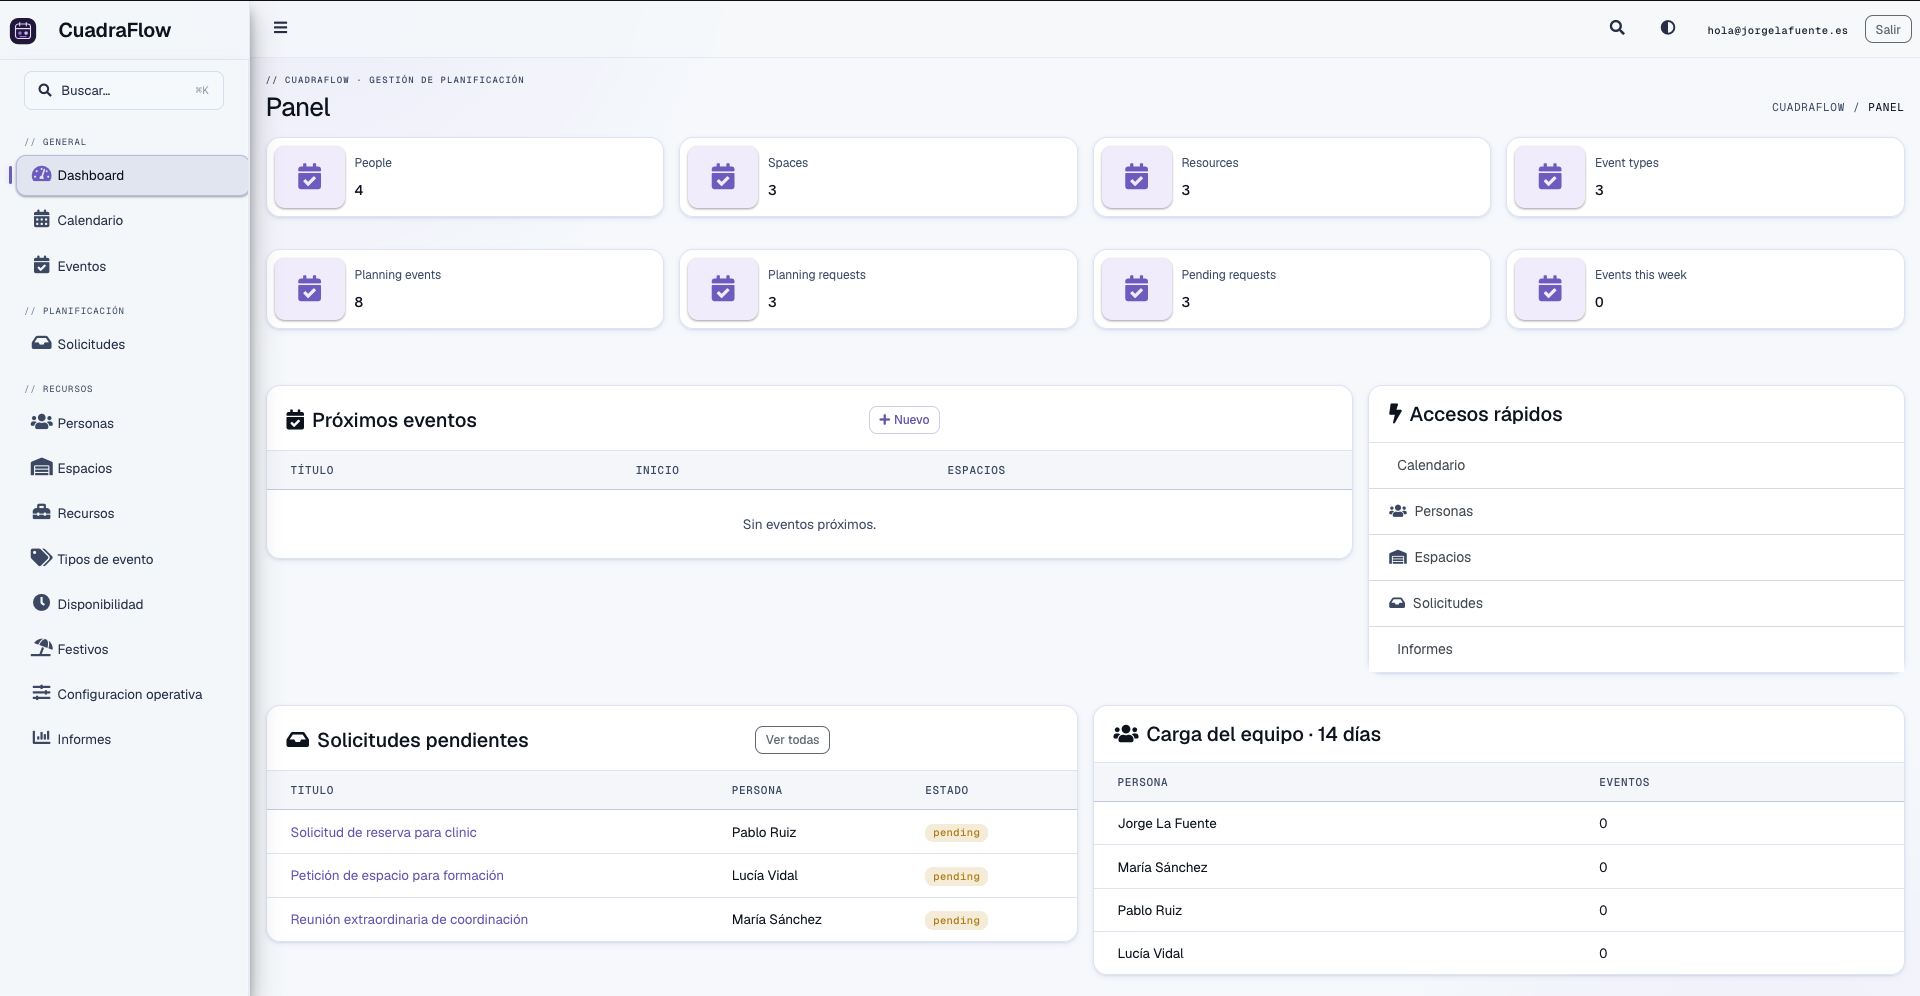Click the CuadraFlow logo icon
Screen dimensions: 1920x996
23,31
